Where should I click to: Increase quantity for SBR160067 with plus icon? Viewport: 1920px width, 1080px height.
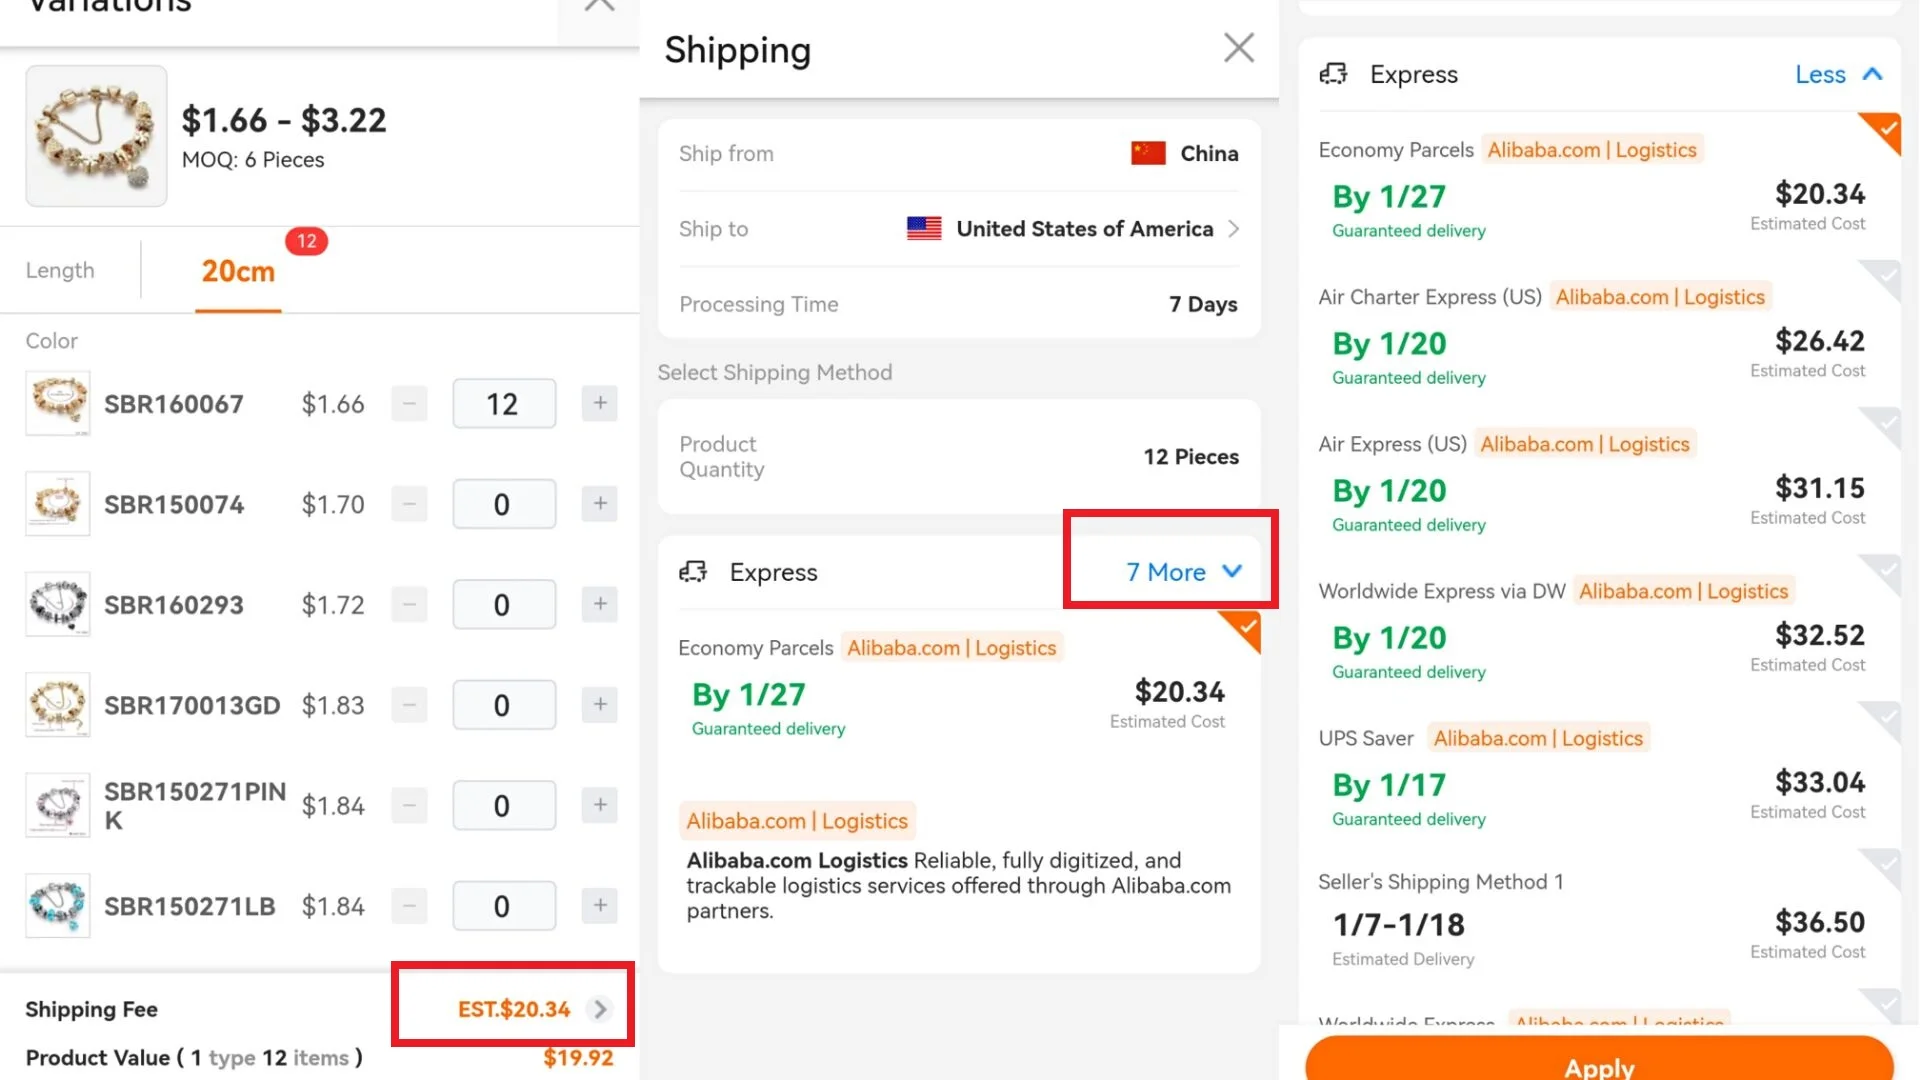[x=600, y=403]
